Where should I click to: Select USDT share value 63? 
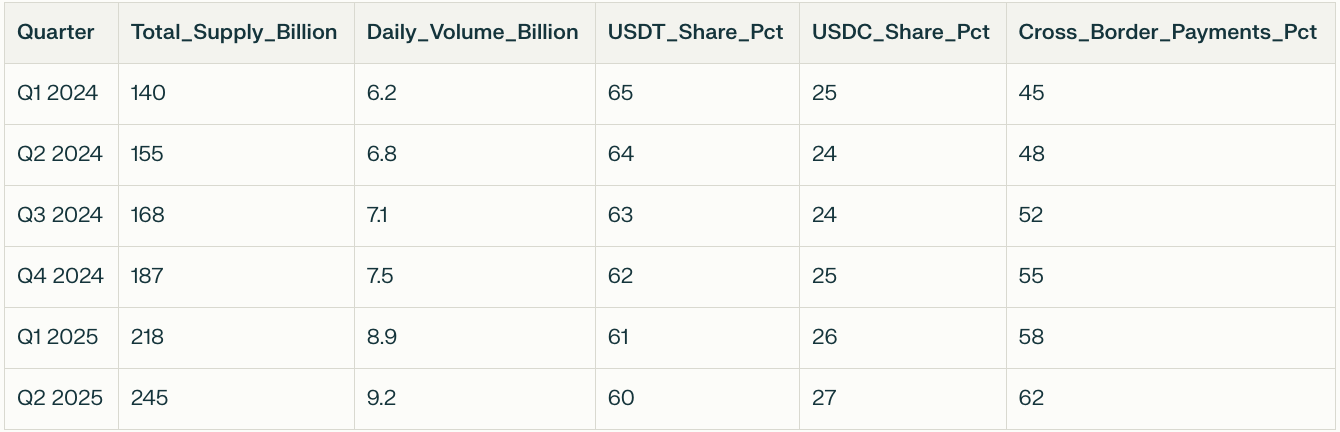point(620,215)
